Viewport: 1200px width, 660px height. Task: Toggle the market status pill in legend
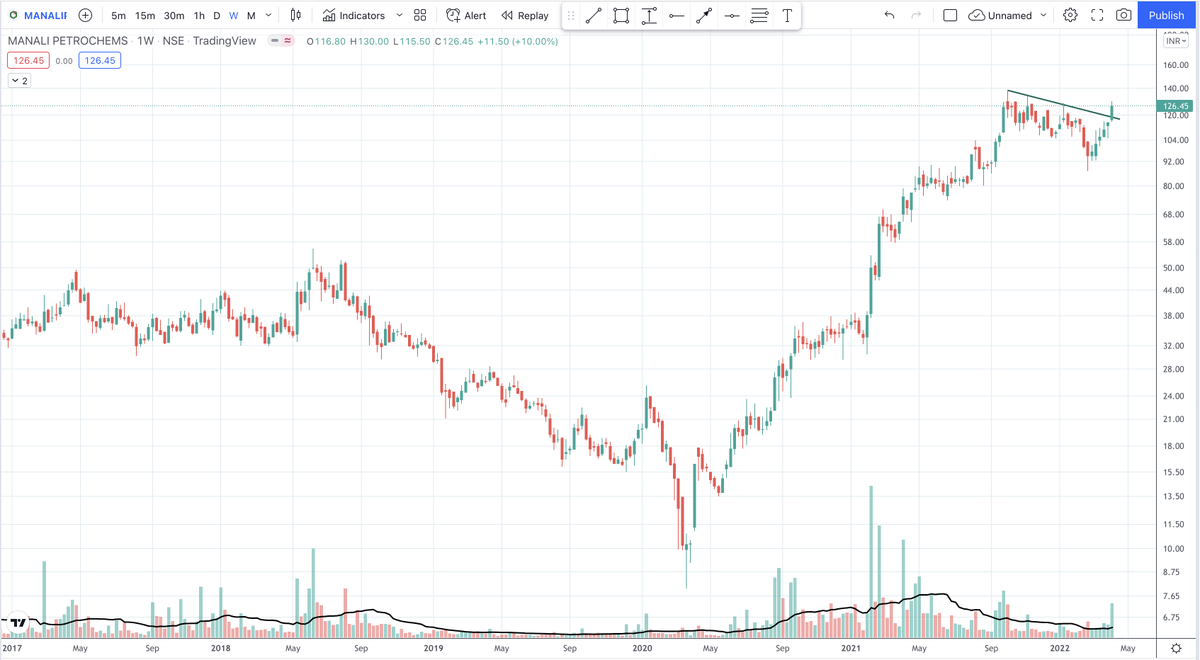[x=280, y=41]
